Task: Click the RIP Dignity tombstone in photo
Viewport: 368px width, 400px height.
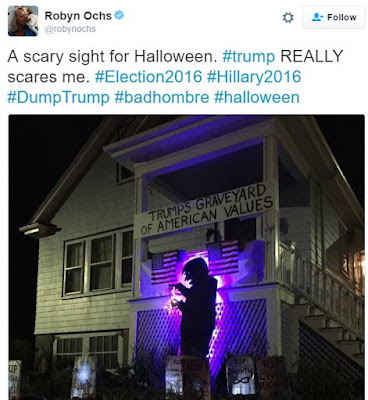Action: (x=241, y=375)
